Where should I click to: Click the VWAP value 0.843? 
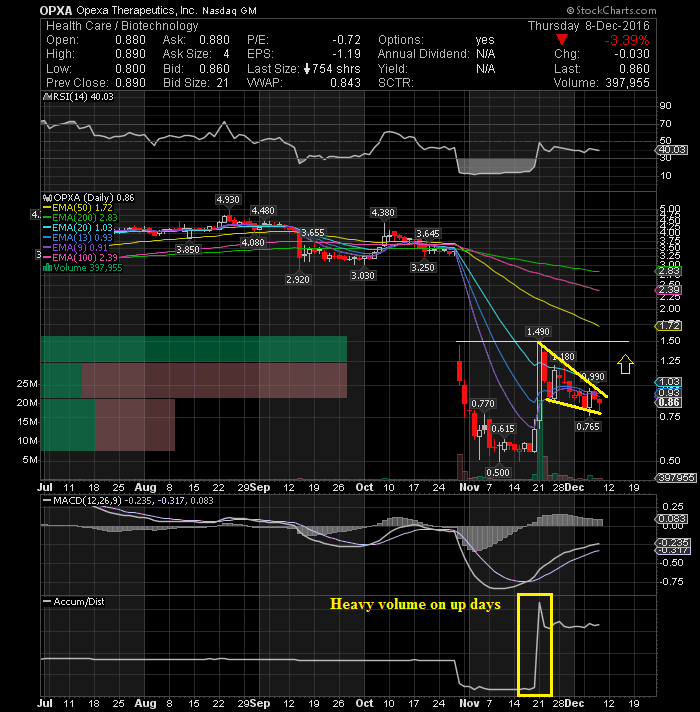(345, 83)
